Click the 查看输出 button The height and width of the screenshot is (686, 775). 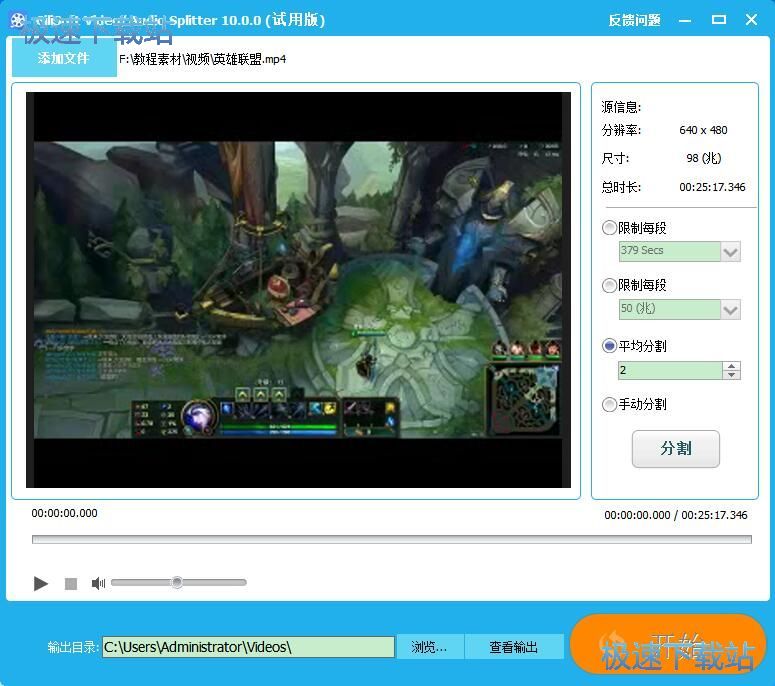point(514,647)
